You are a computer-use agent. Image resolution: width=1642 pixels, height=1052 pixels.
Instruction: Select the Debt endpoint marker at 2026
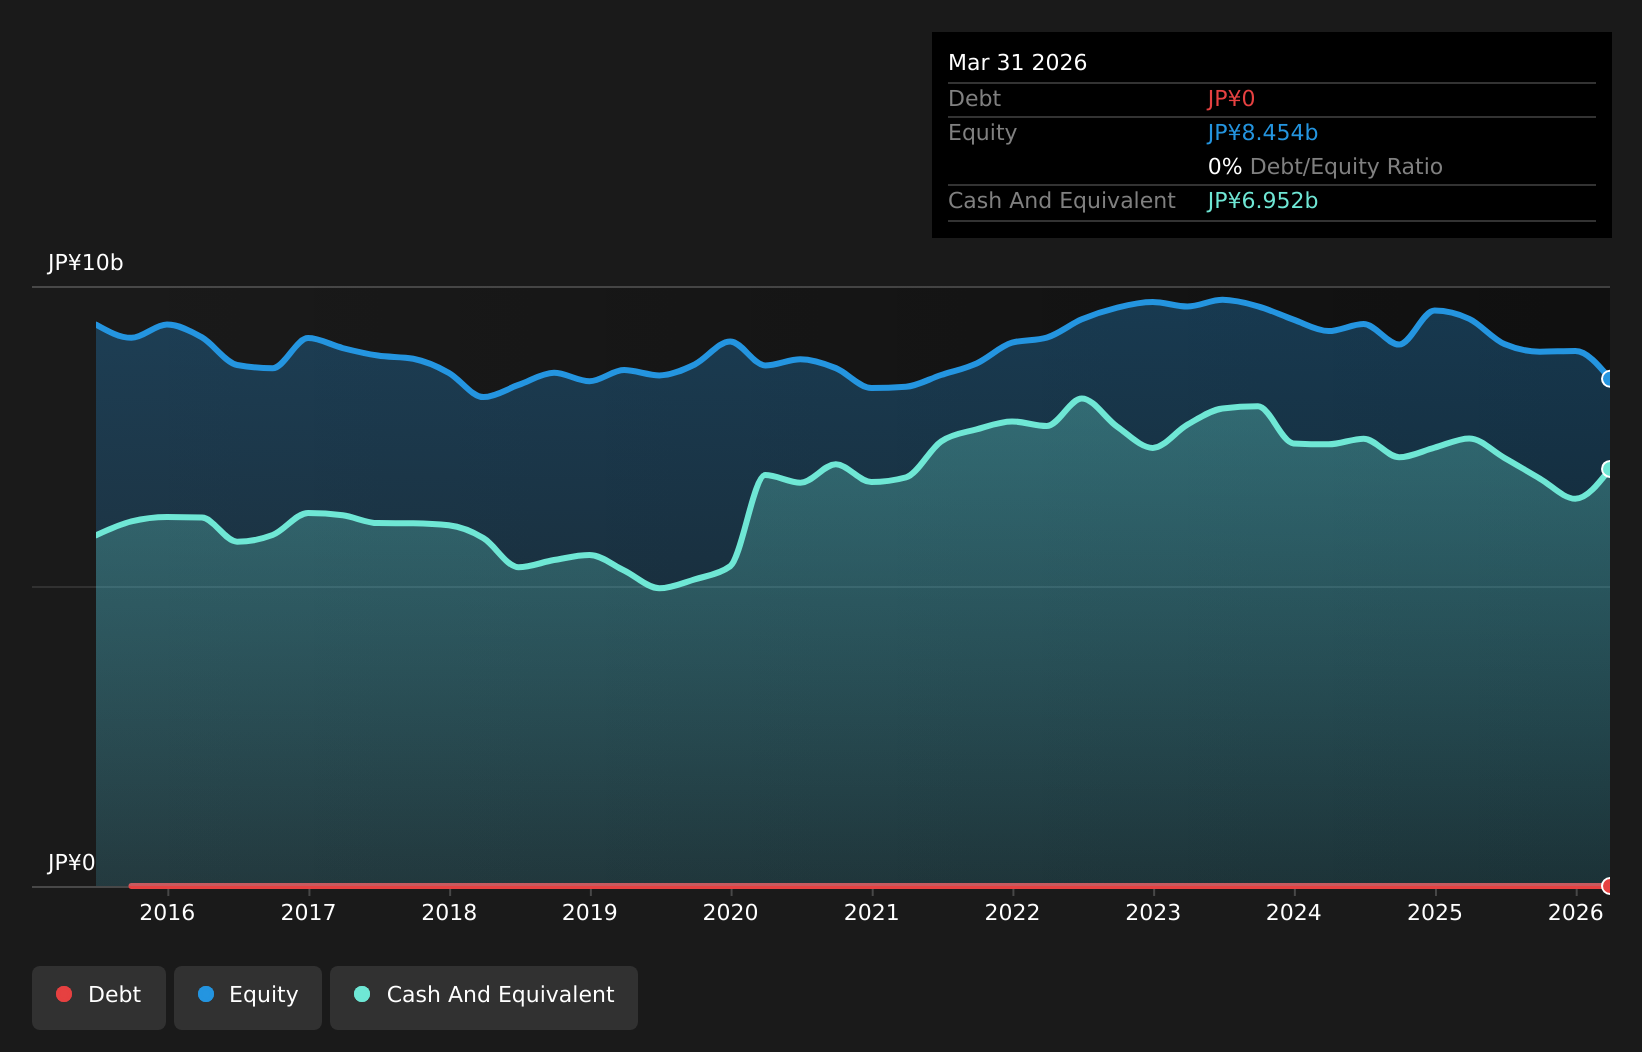click(x=1609, y=886)
